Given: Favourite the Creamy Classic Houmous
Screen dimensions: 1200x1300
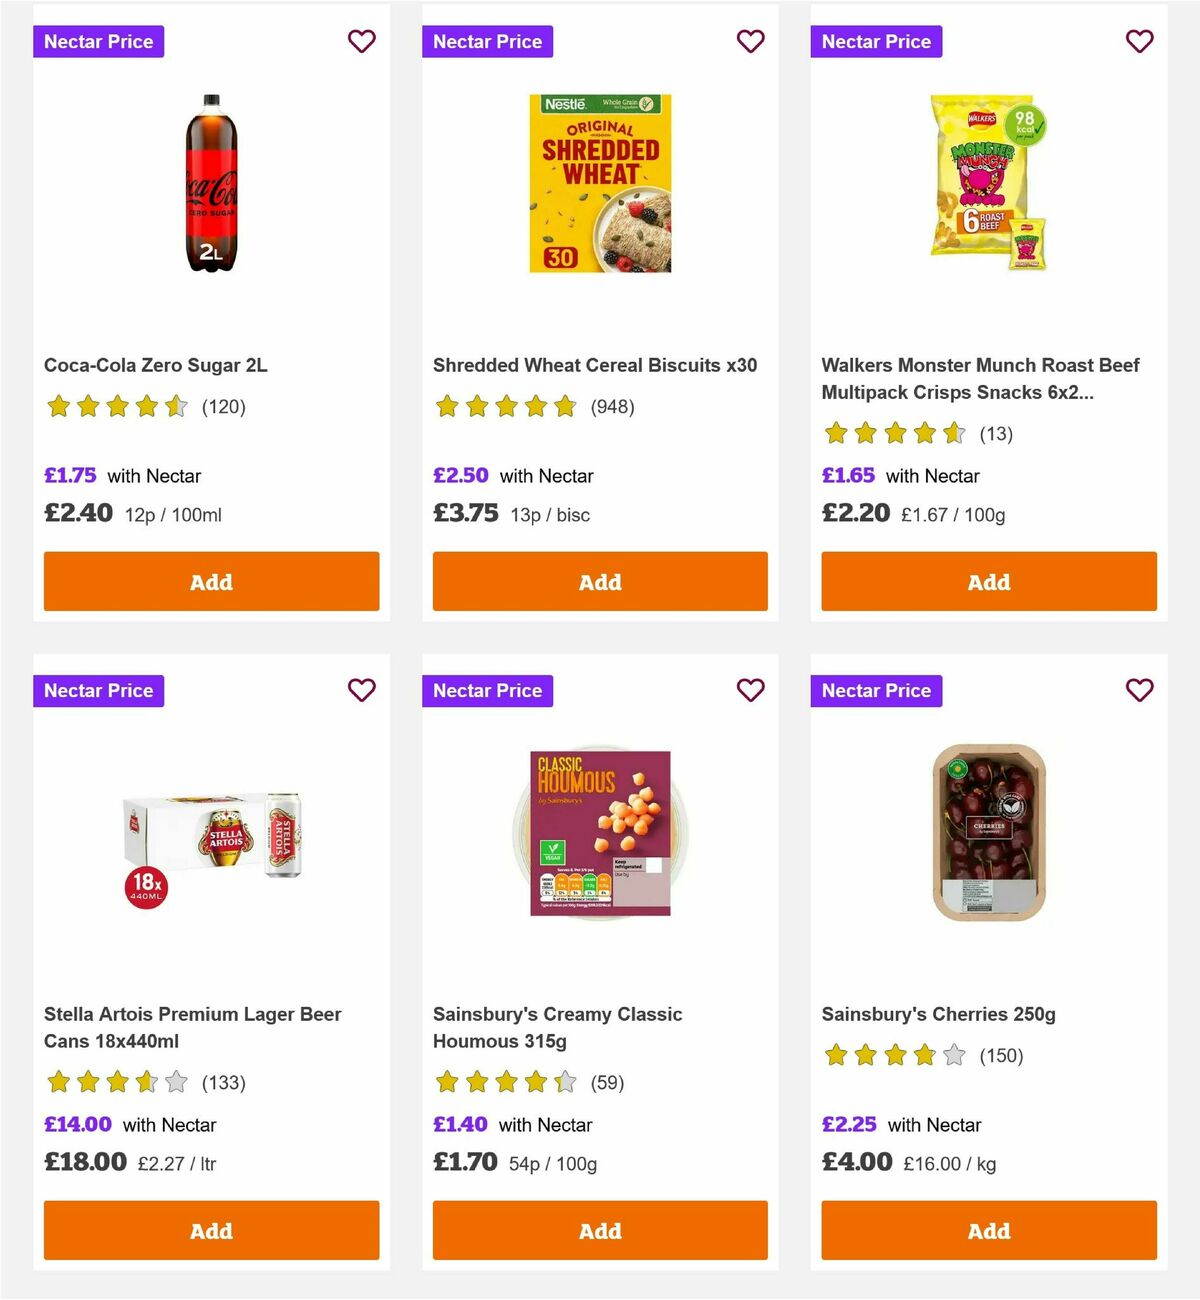Looking at the screenshot, I should 750,690.
